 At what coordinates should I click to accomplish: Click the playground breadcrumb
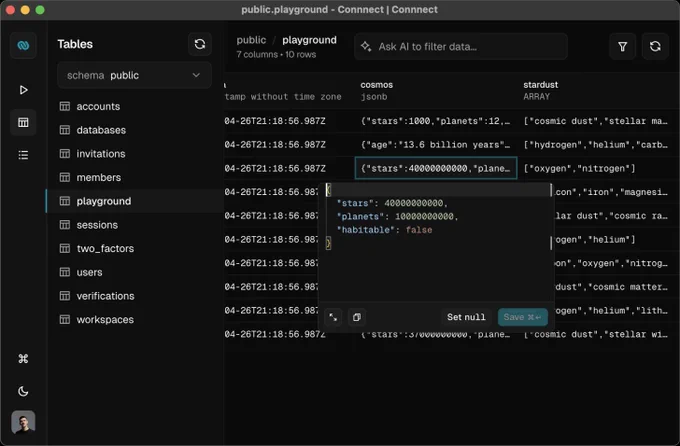(x=309, y=40)
